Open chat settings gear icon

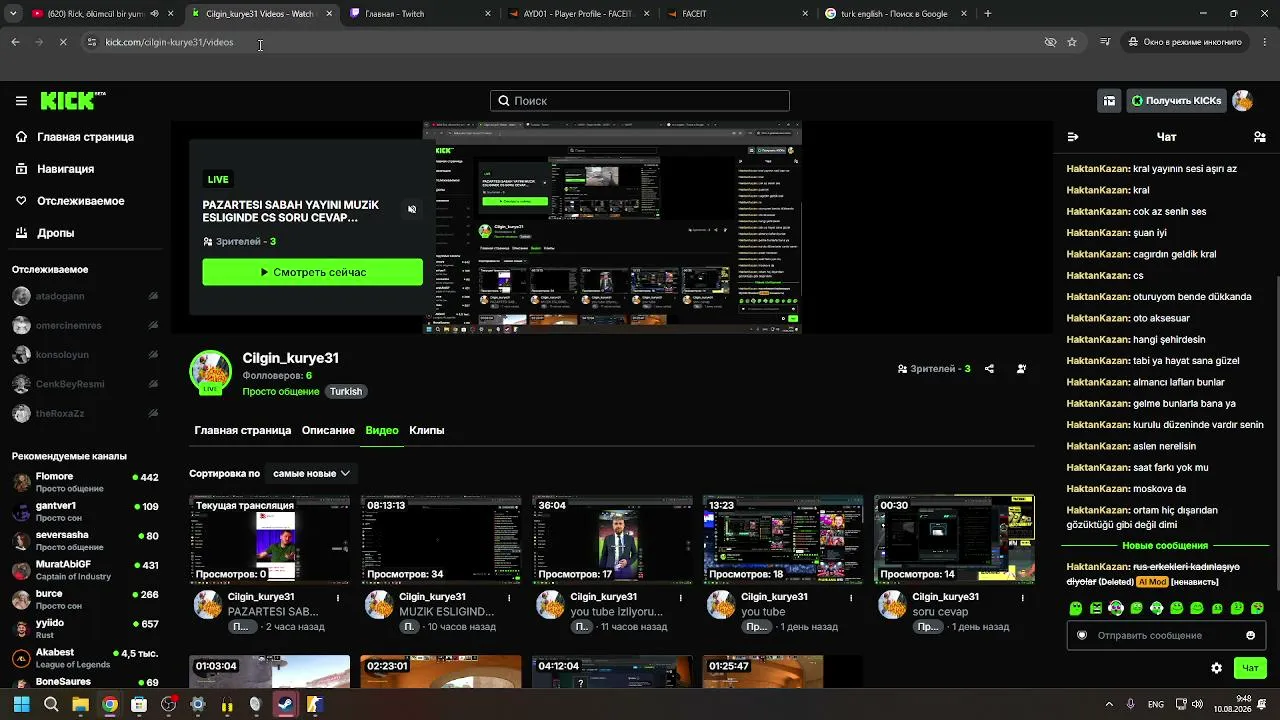pos(1216,668)
